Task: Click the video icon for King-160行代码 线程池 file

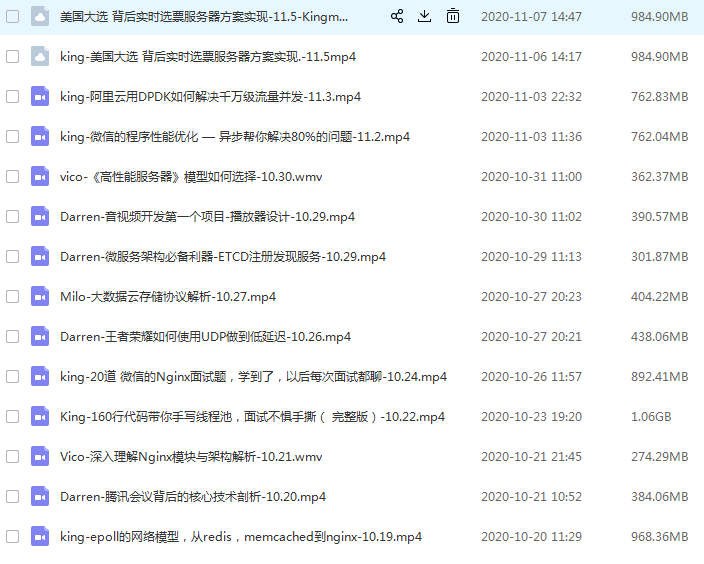Action: (x=40, y=416)
